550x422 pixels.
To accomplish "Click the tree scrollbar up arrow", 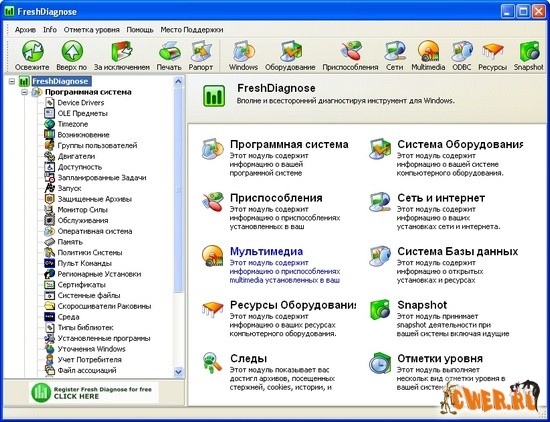I will (x=178, y=81).
